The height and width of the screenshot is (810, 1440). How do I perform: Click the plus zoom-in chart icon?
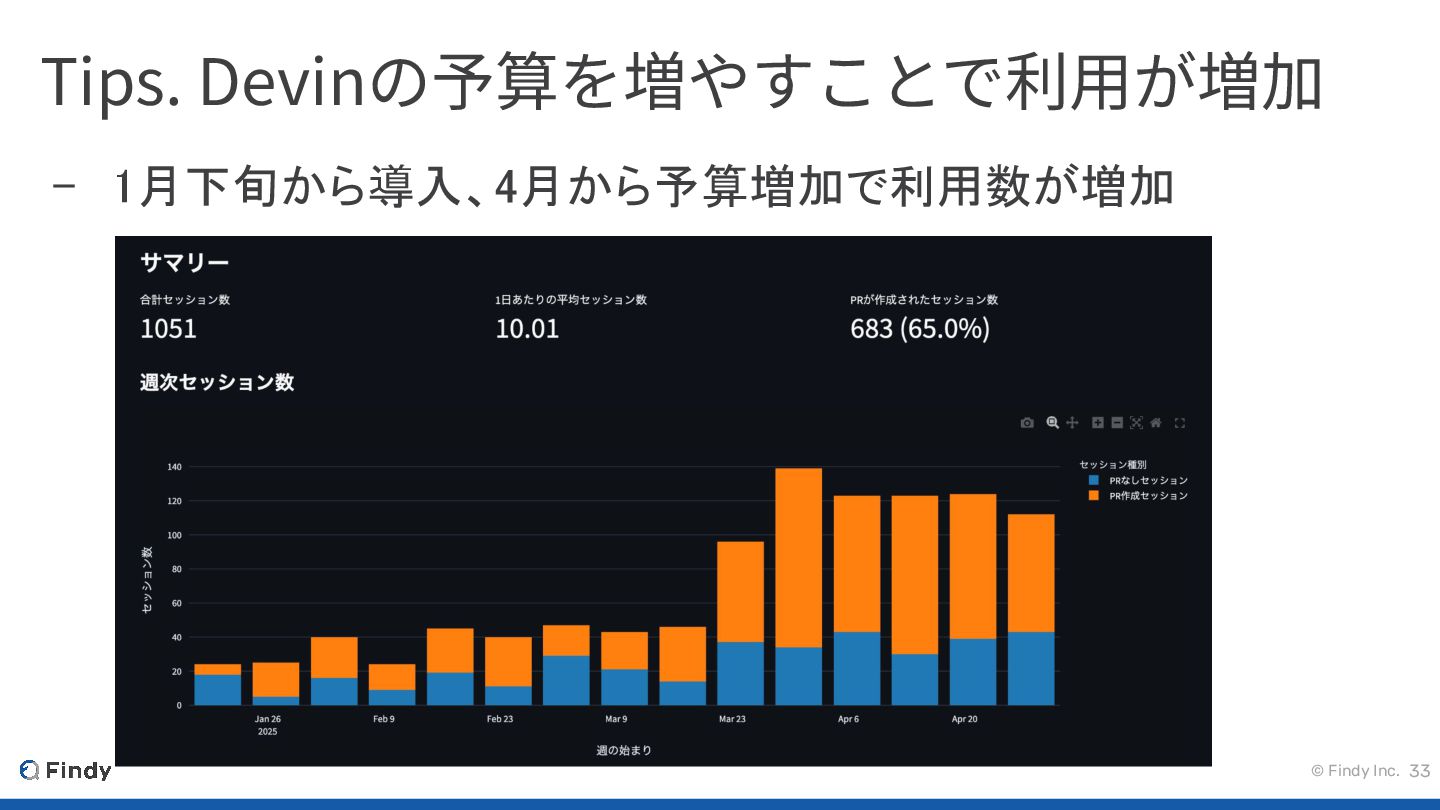pyautogui.click(x=1098, y=423)
